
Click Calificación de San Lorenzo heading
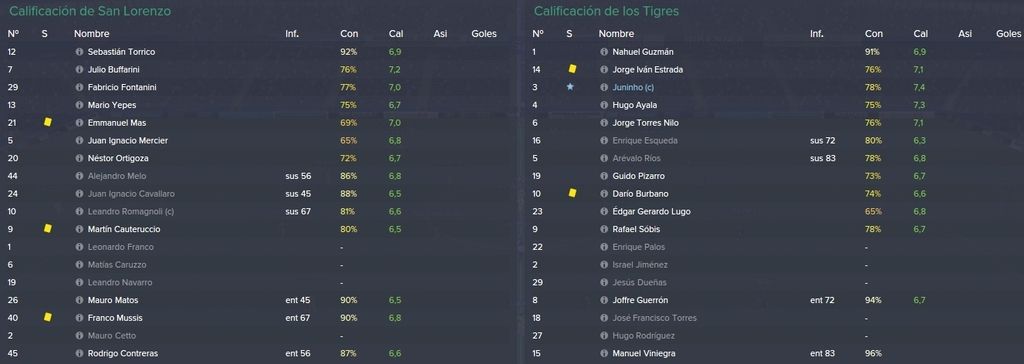coord(90,11)
